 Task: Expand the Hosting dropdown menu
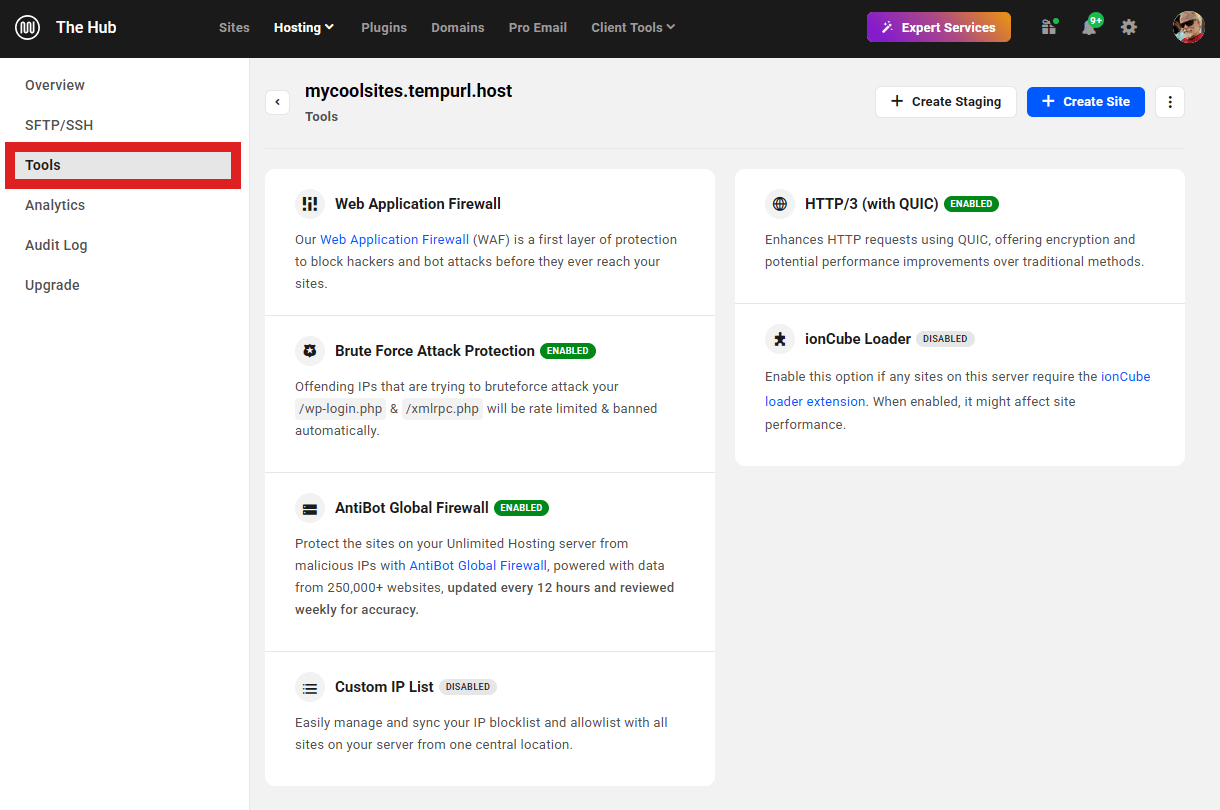tap(304, 27)
